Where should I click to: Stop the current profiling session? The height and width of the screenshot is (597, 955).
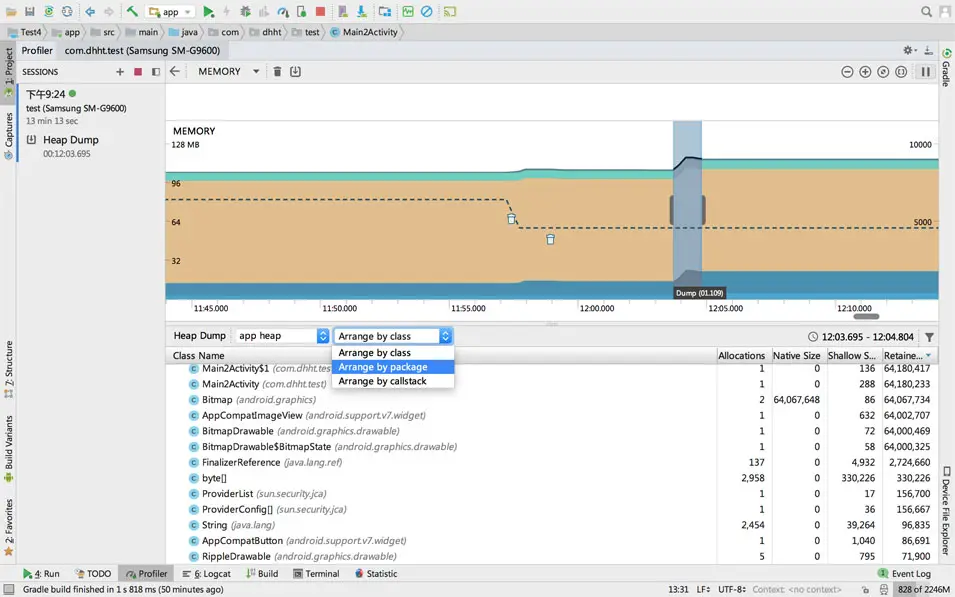point(138,72)
